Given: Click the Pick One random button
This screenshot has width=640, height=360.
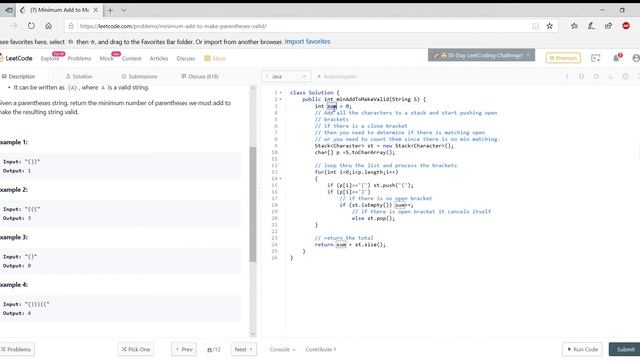Looking at the screenshot, I should pyautogui.click(x=136, y=349).
